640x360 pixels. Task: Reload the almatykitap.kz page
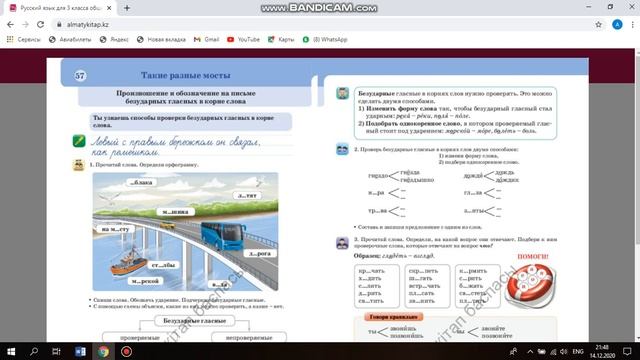point(40,24)
